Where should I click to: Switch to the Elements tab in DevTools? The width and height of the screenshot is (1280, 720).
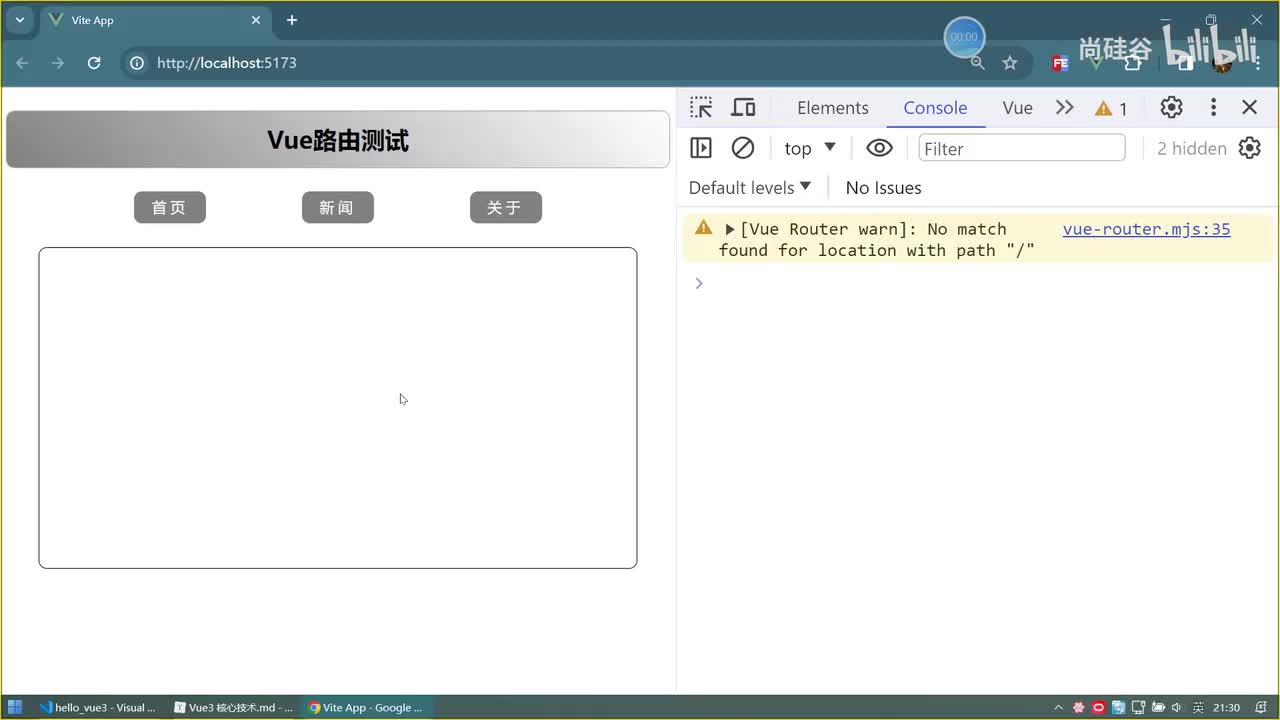tap(833, 108)
